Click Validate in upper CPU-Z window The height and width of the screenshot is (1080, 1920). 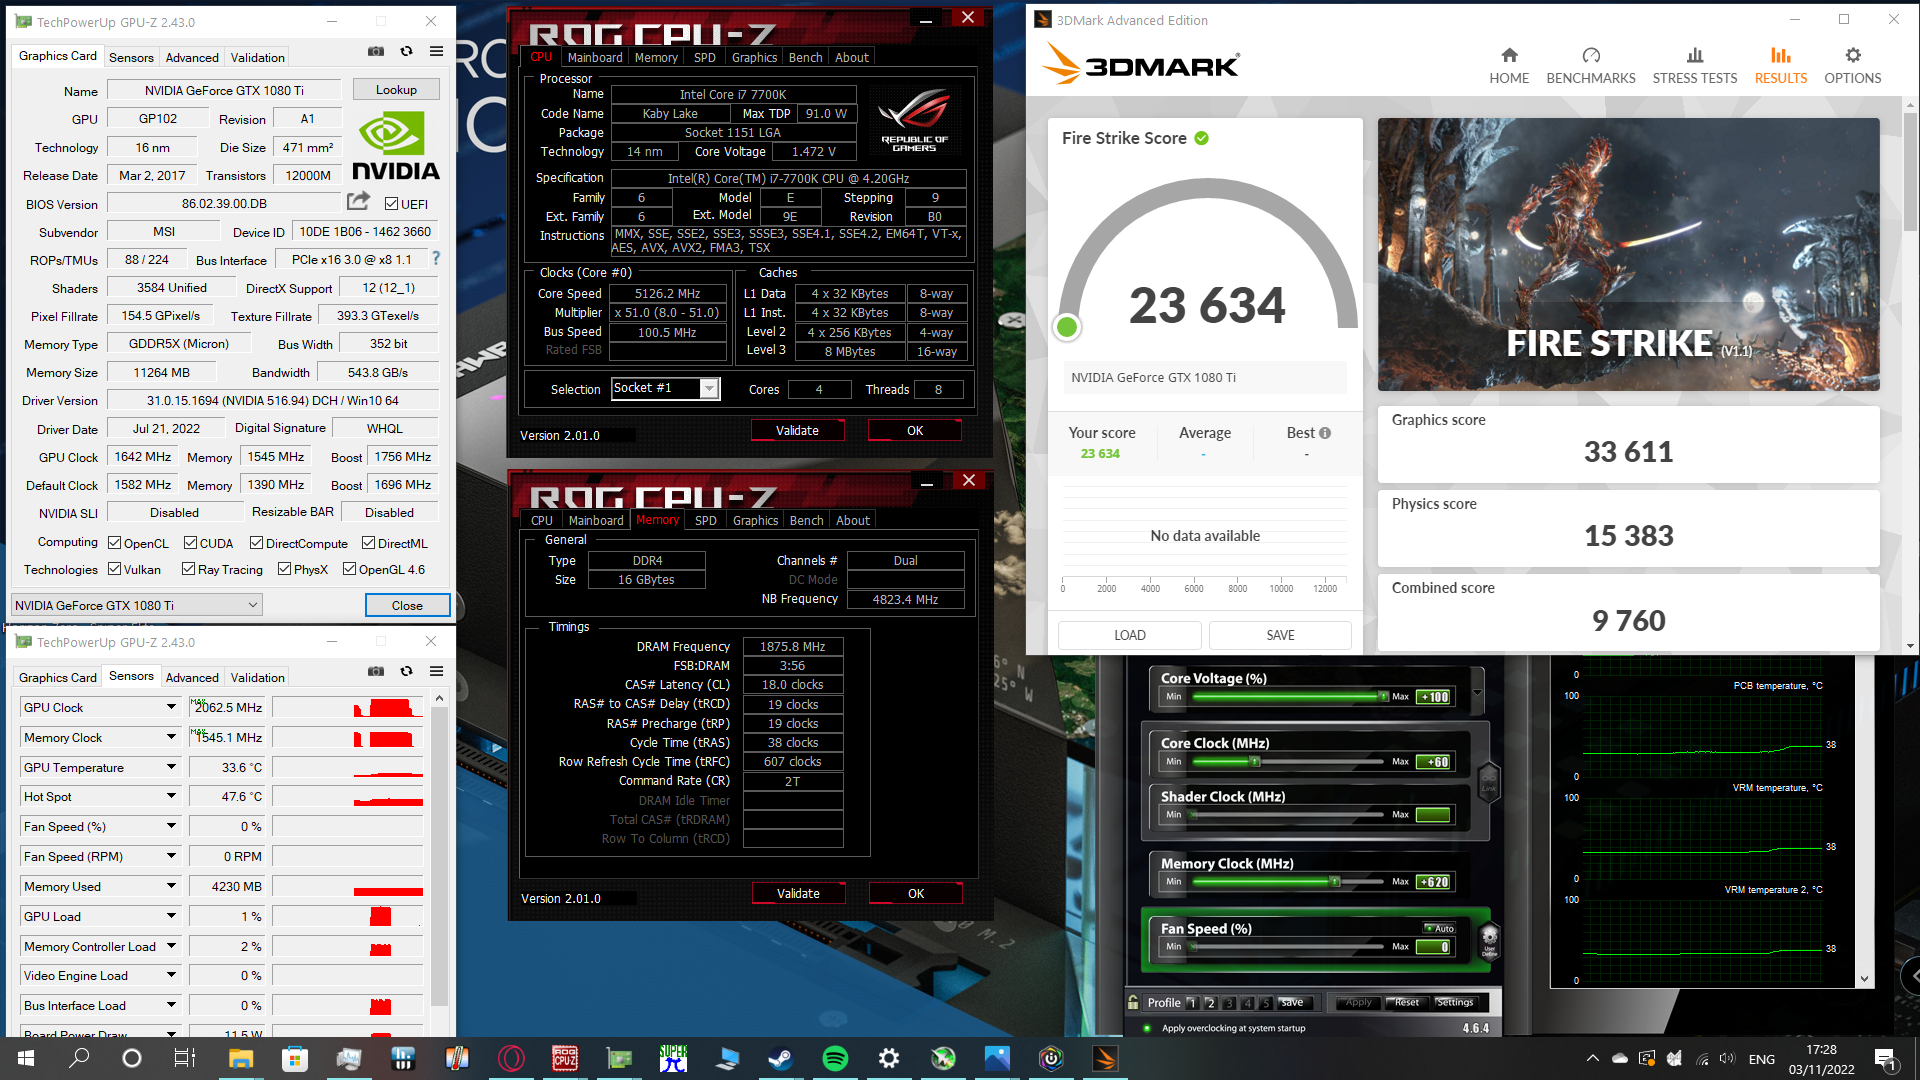coord(797,430)
